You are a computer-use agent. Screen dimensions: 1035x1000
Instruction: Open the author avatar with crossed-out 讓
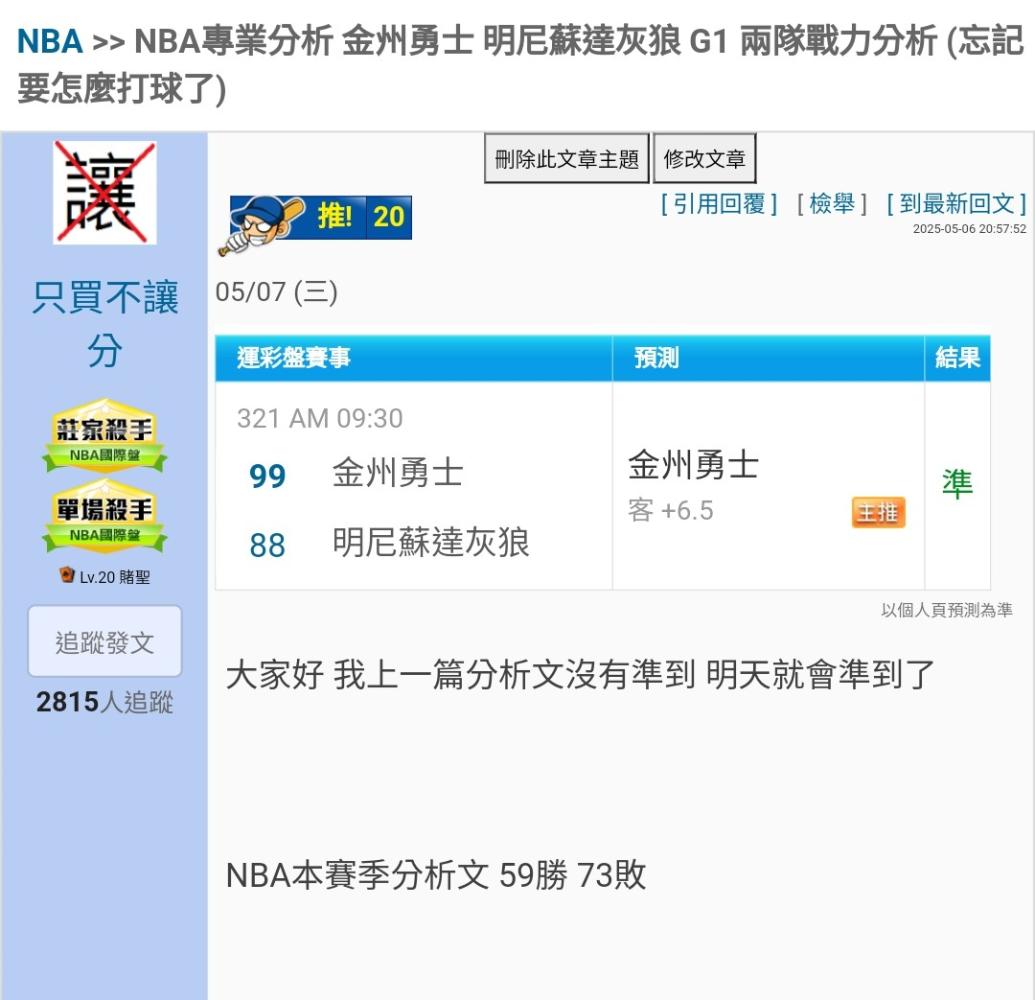tap(105, 192)
